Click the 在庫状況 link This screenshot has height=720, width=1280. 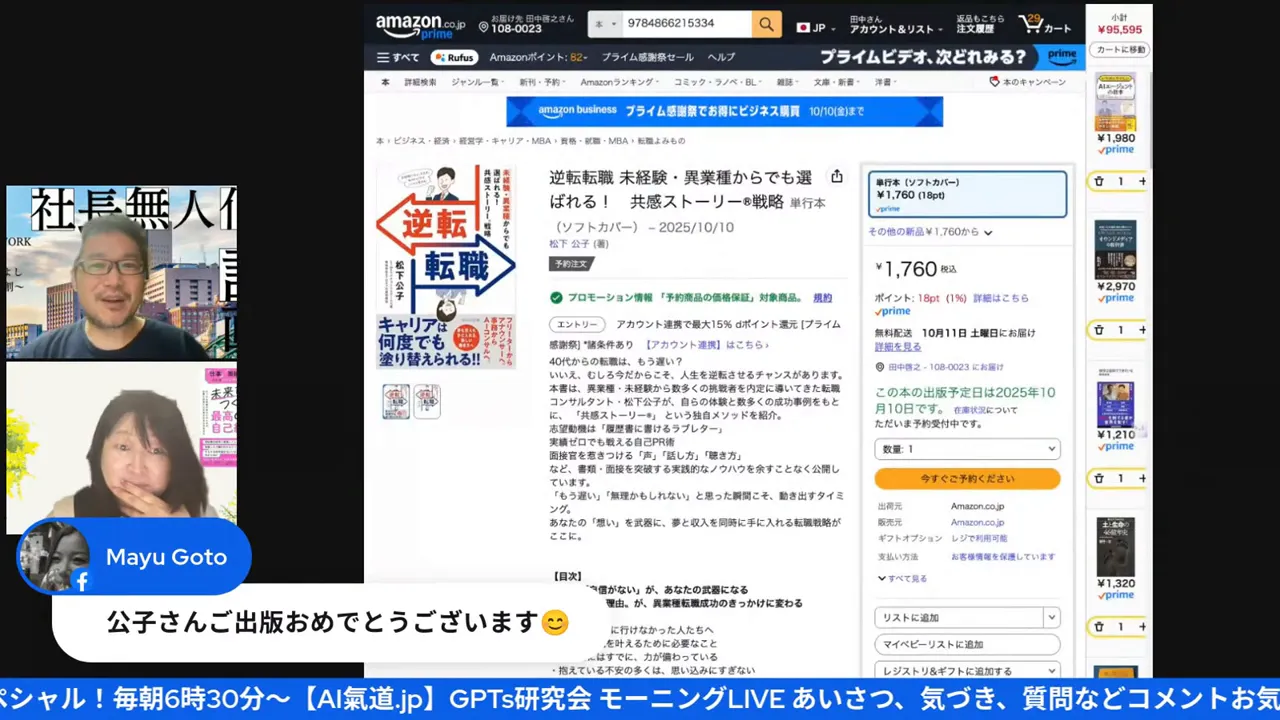pos(971,410)
